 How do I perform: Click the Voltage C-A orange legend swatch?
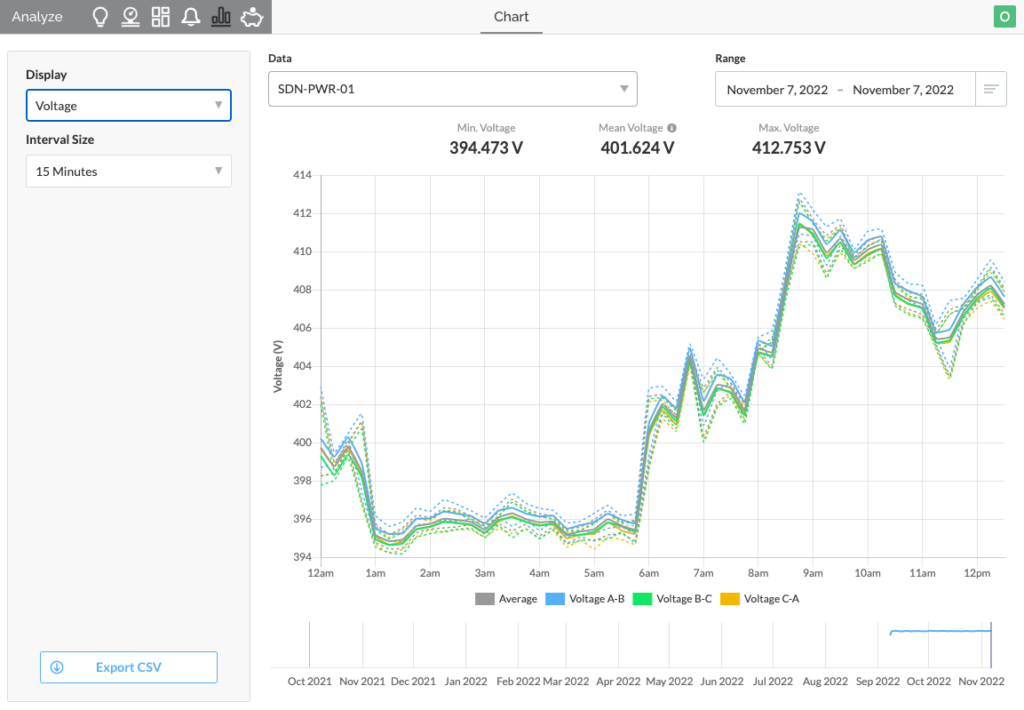(729, 599)
